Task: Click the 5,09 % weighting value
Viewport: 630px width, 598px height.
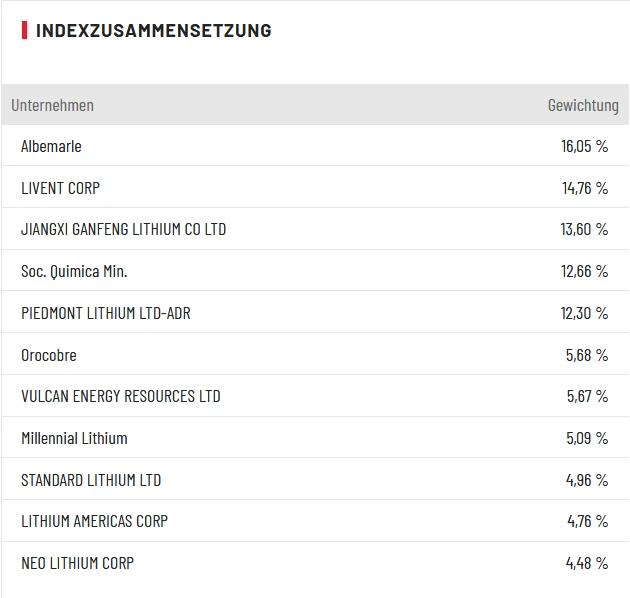Action: (587, 438)
